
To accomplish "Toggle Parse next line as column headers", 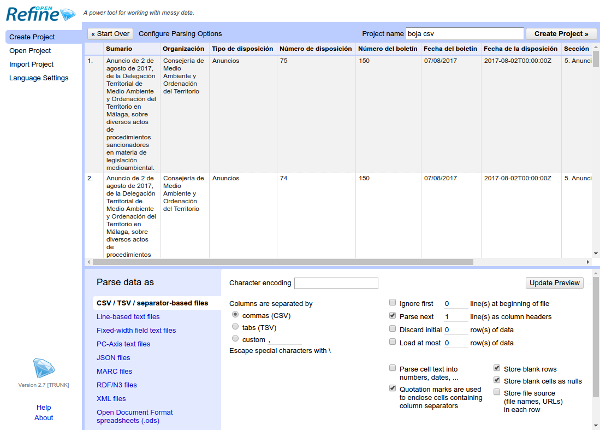I will (392, 316).
